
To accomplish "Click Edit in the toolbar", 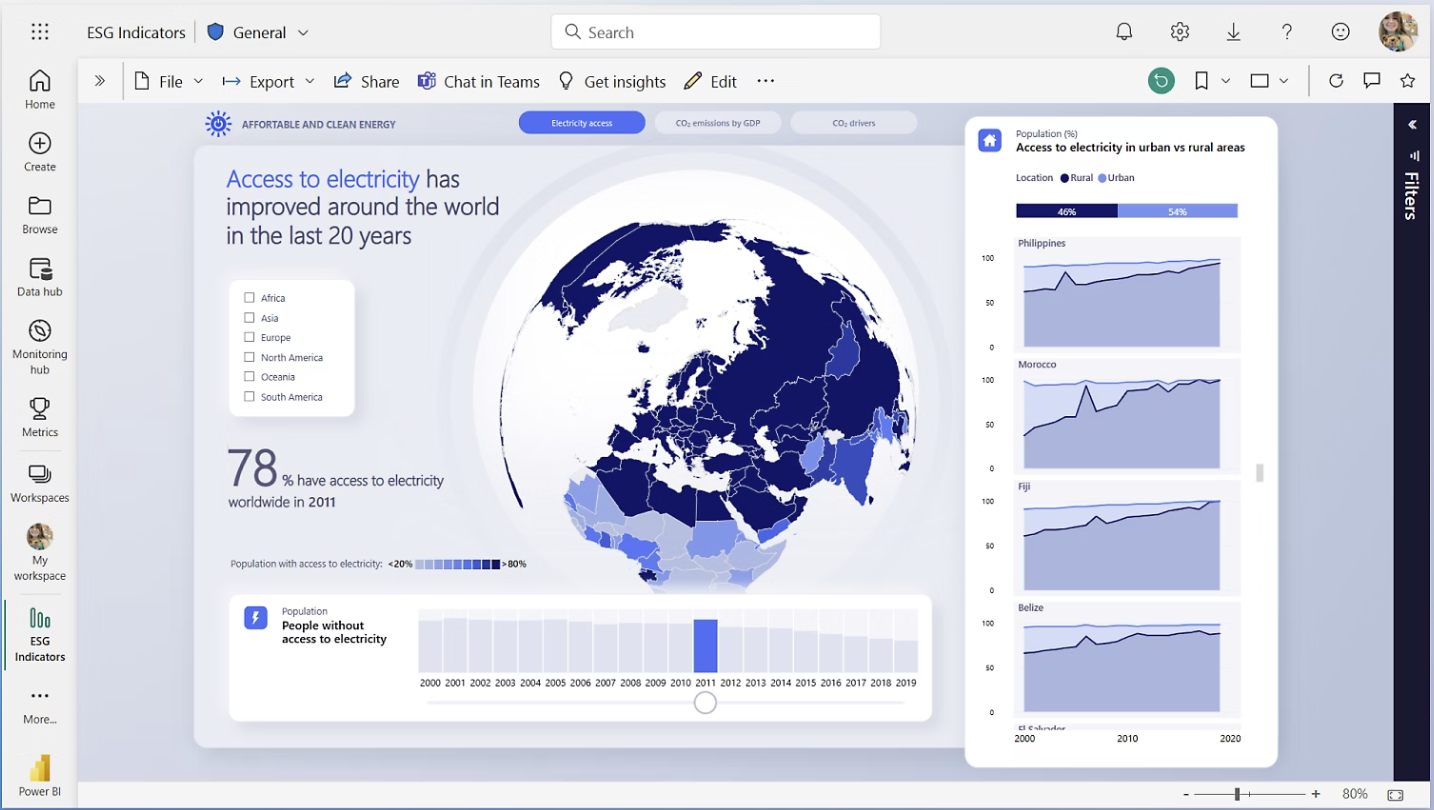I will pos(711,81).
